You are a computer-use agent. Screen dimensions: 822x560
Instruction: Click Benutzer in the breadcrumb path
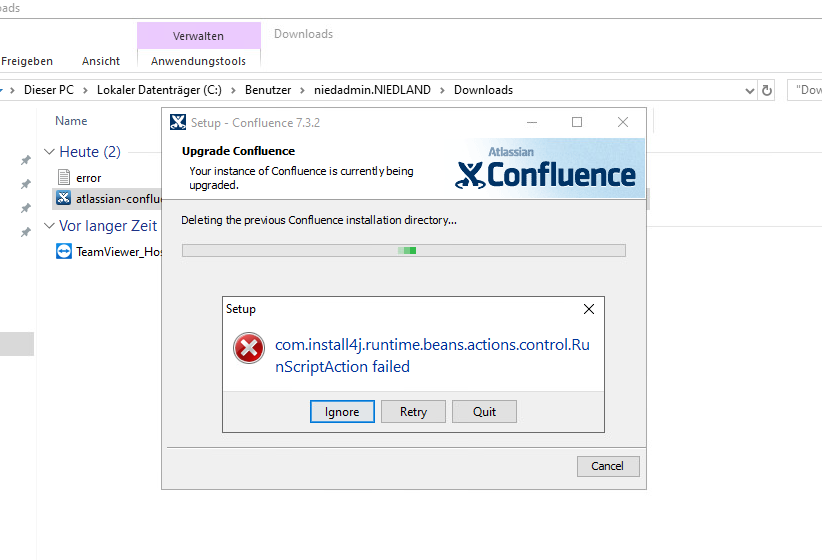(267, 90)
